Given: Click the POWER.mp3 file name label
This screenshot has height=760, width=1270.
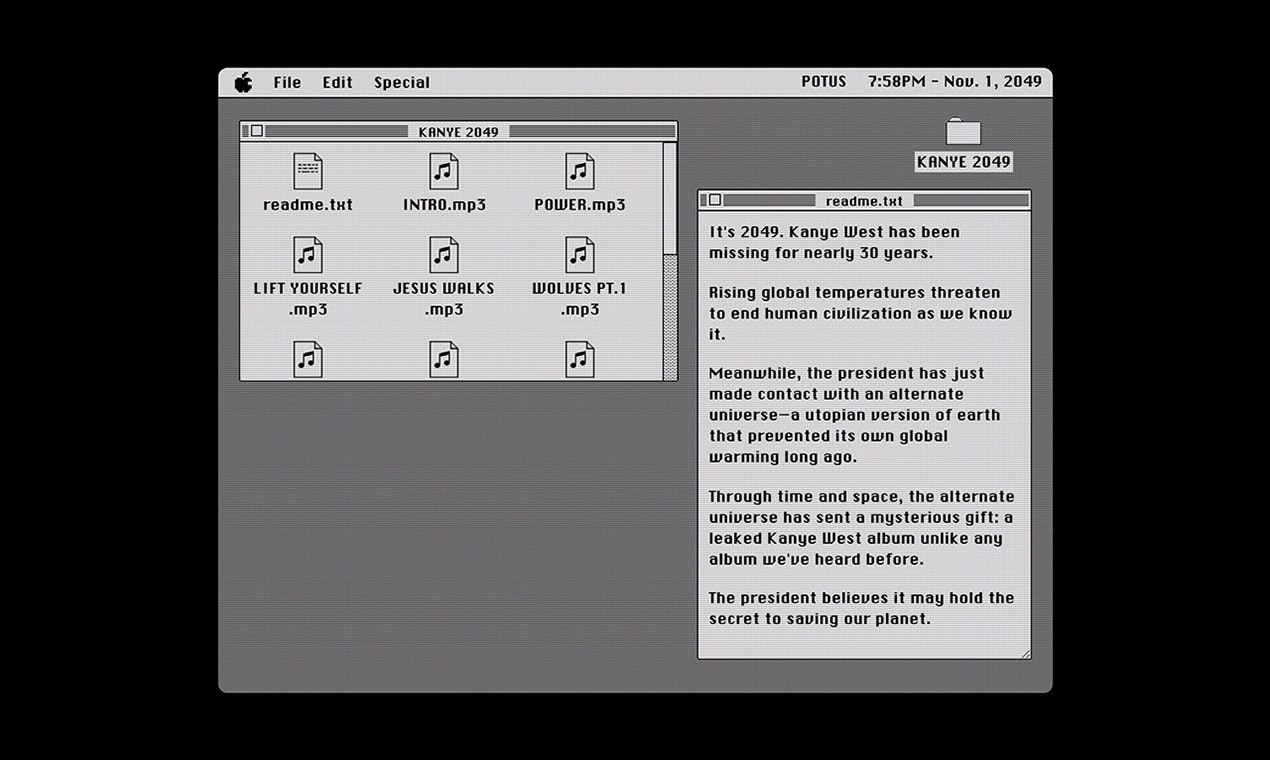Looking at the screenshot, I should pos(580,204).
